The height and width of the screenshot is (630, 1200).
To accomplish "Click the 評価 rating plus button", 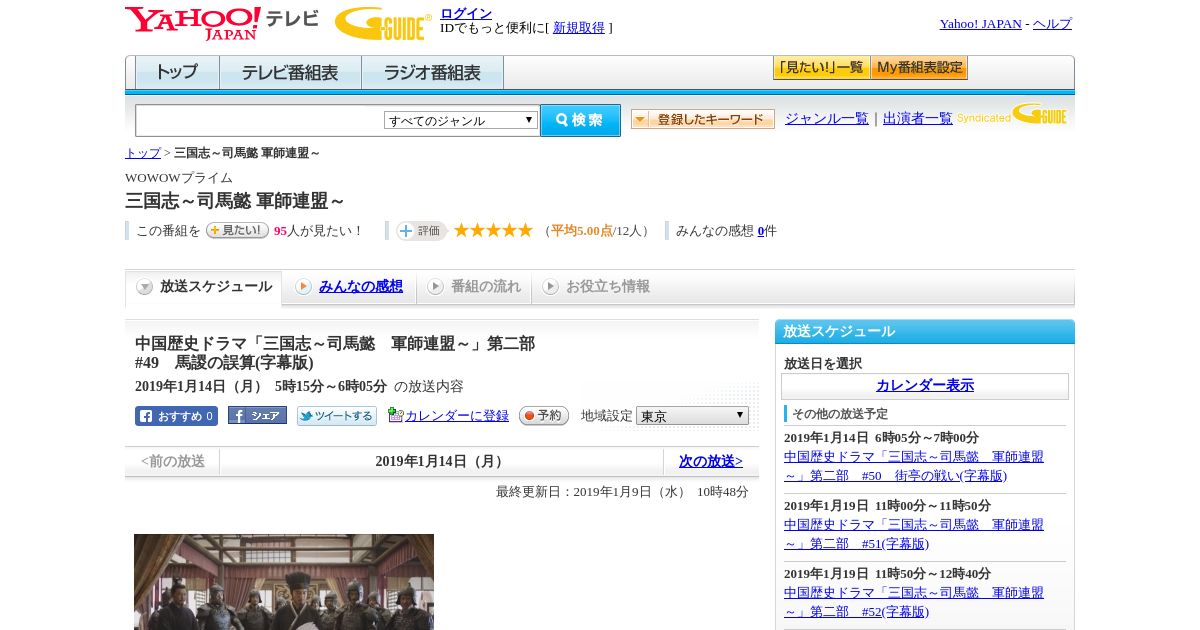I will coord(421,230).
